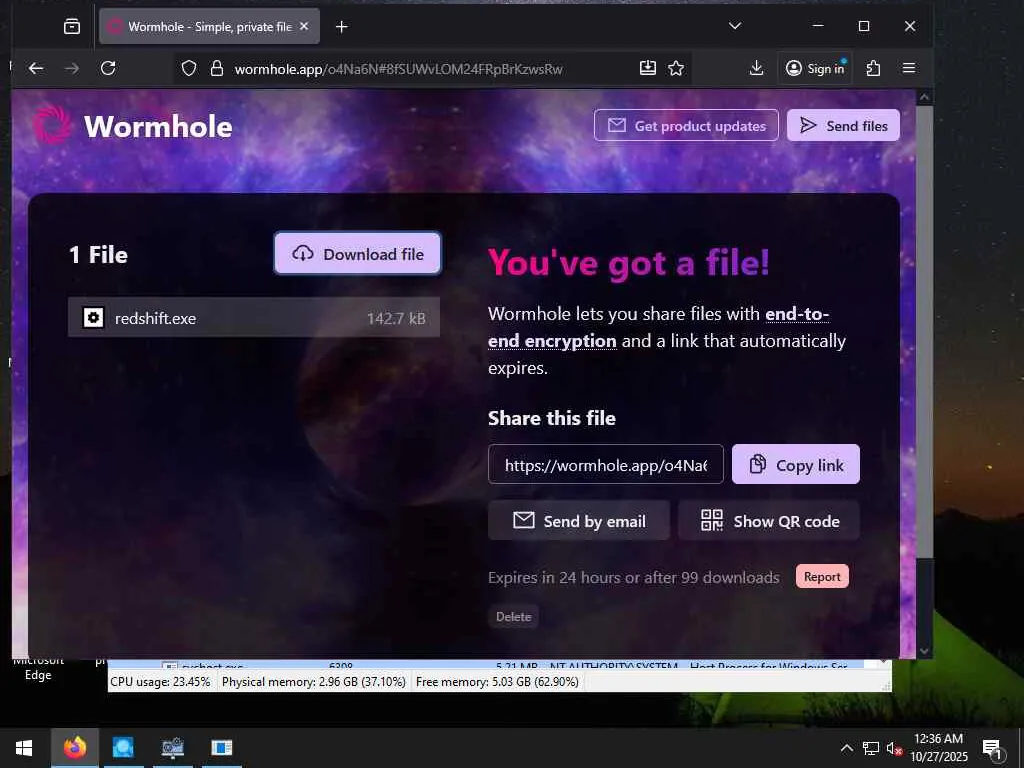Click the CPU usage status entry
The height and width of the screenshot is (768, 1024).
[161, 682]
